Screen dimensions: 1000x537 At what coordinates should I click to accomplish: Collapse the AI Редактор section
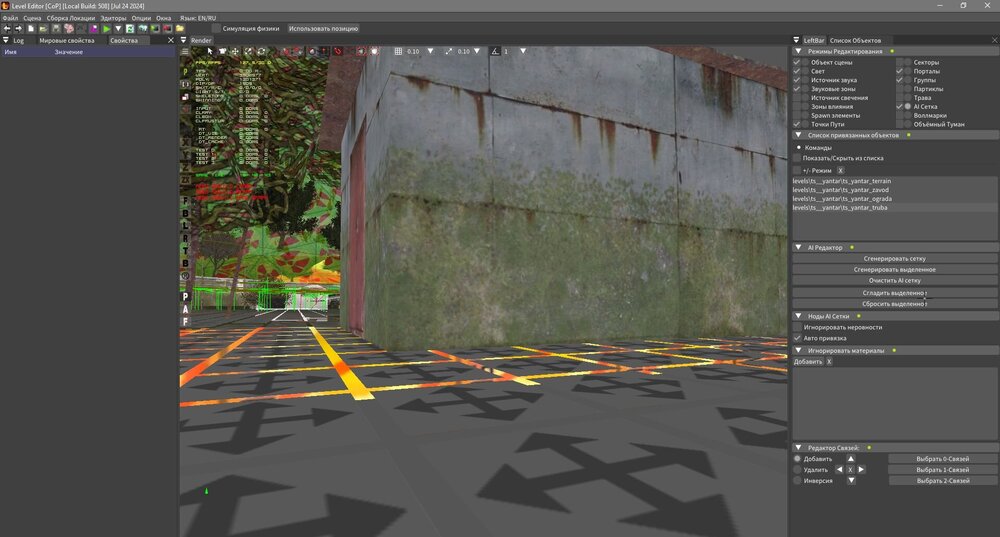pyautogui.click(x=798, y=247)
